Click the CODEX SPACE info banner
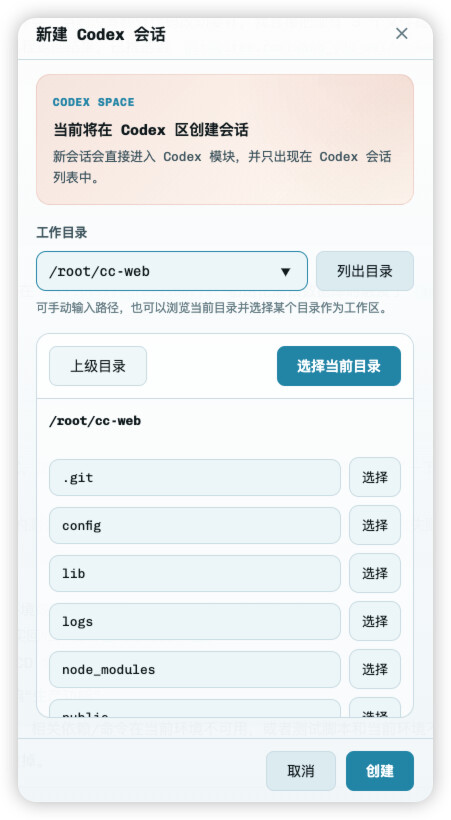The width and height of the screenshot is (451, 820). click(225, 139)
